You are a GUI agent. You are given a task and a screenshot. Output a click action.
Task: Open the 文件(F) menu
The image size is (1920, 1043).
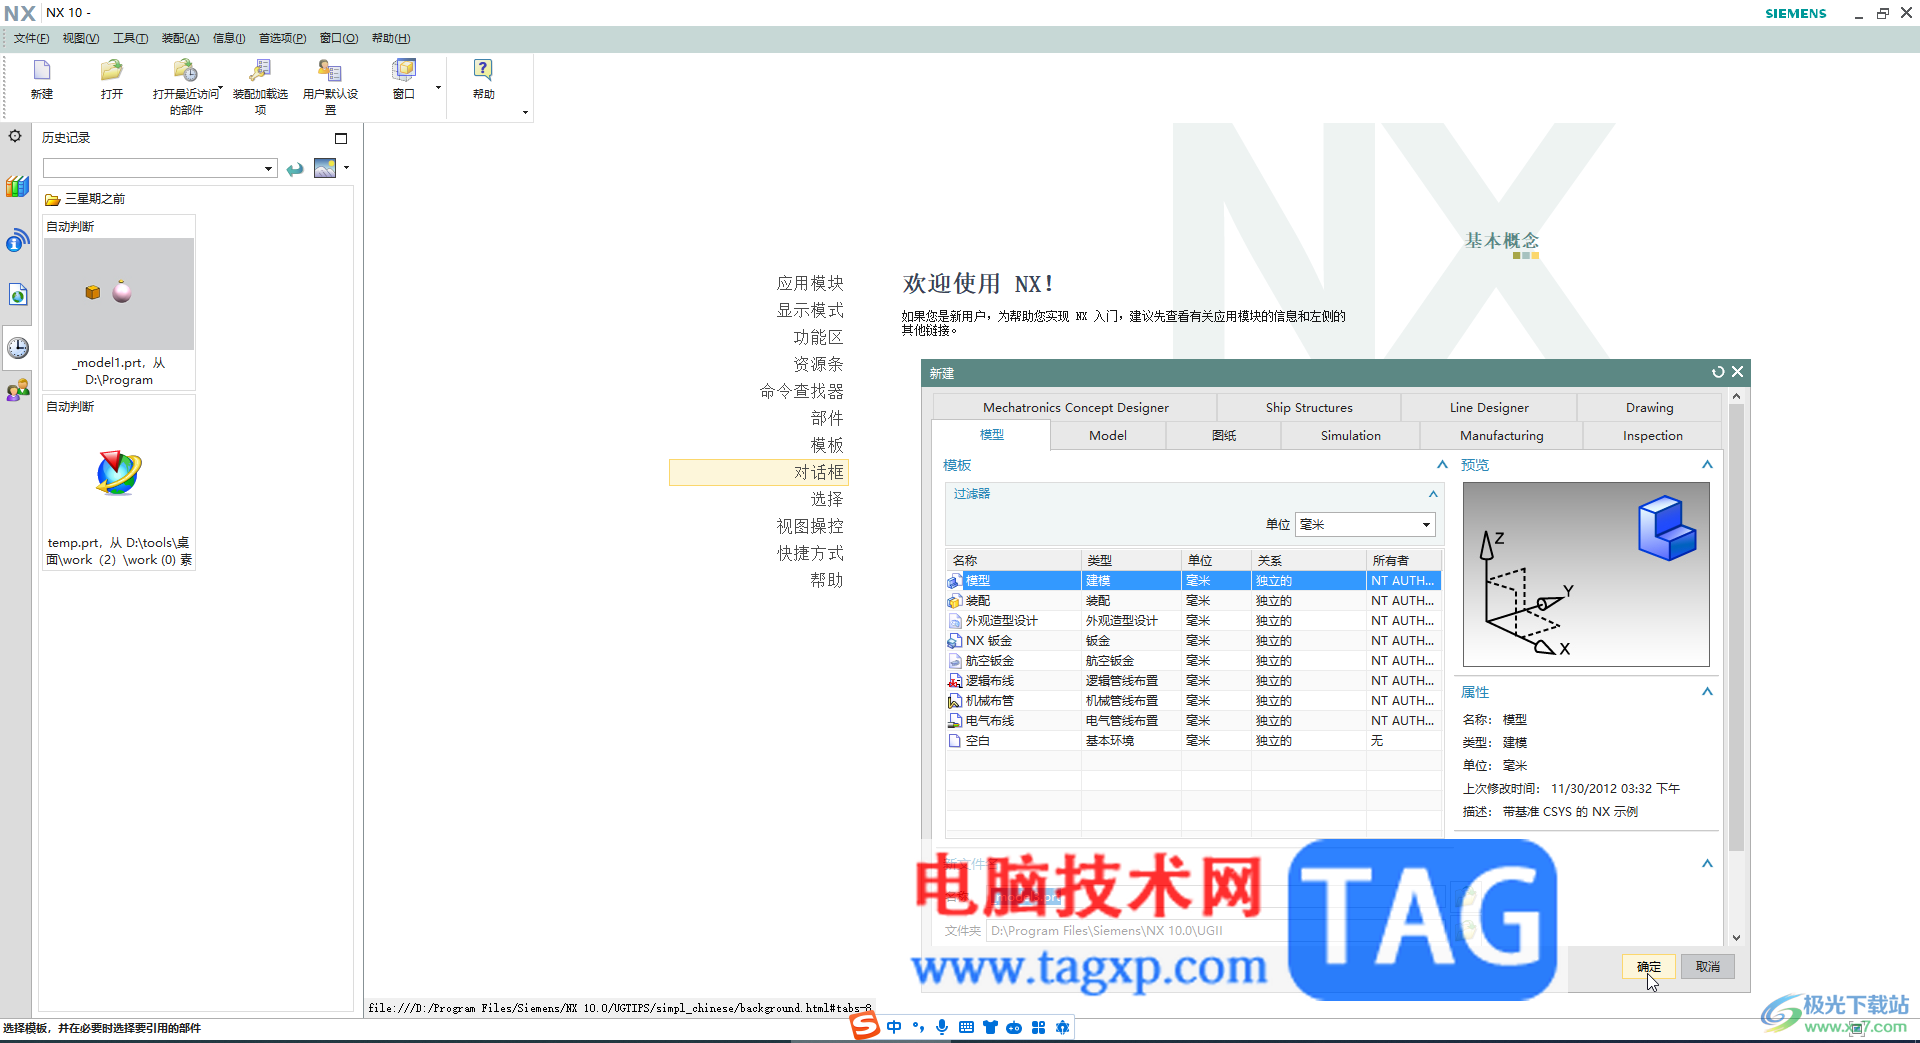tap(31, 38)
